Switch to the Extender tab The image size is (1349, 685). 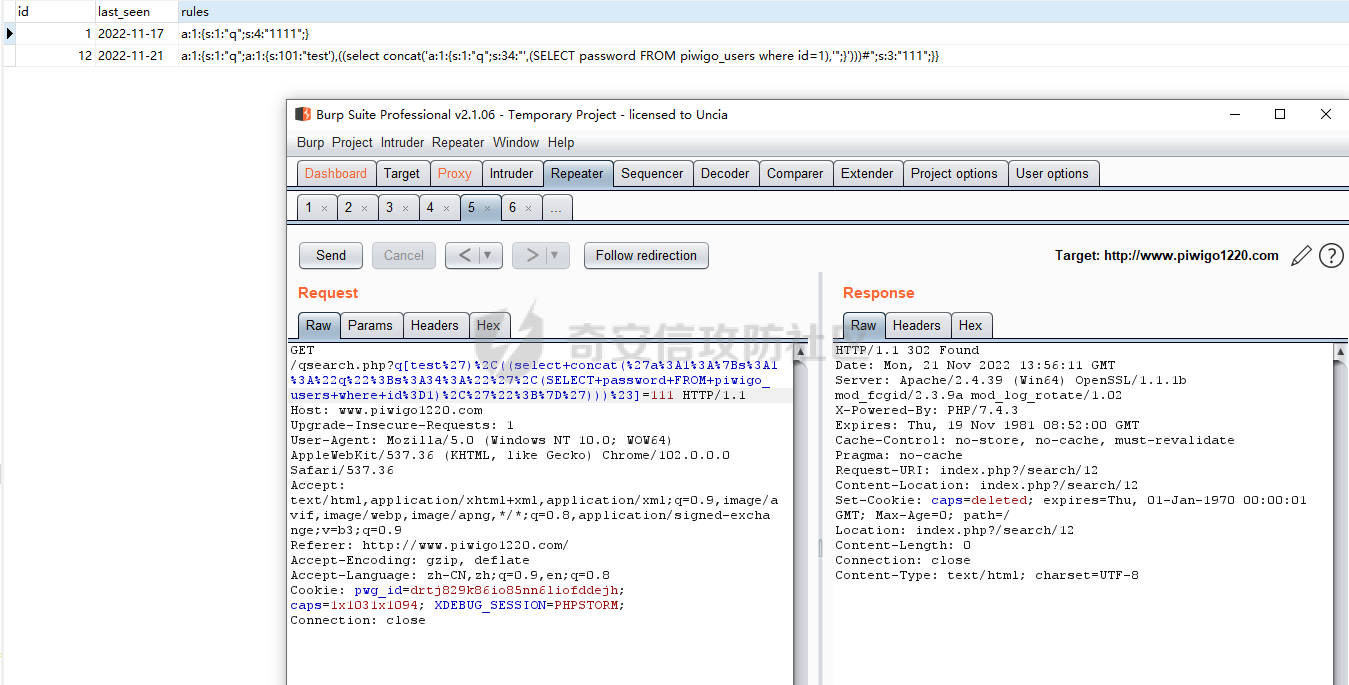click(867, 173)
